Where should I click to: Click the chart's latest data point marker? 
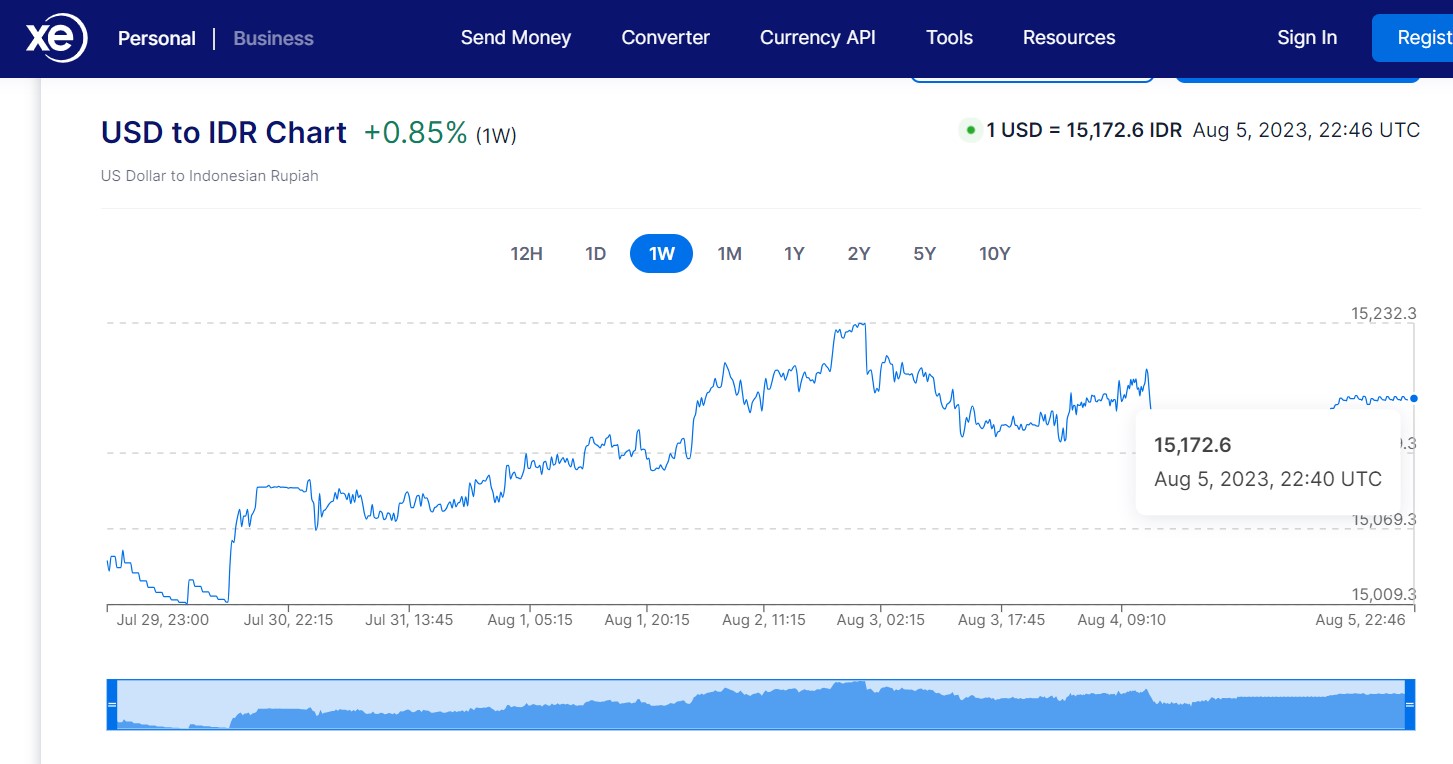(x=1413, y=398)
